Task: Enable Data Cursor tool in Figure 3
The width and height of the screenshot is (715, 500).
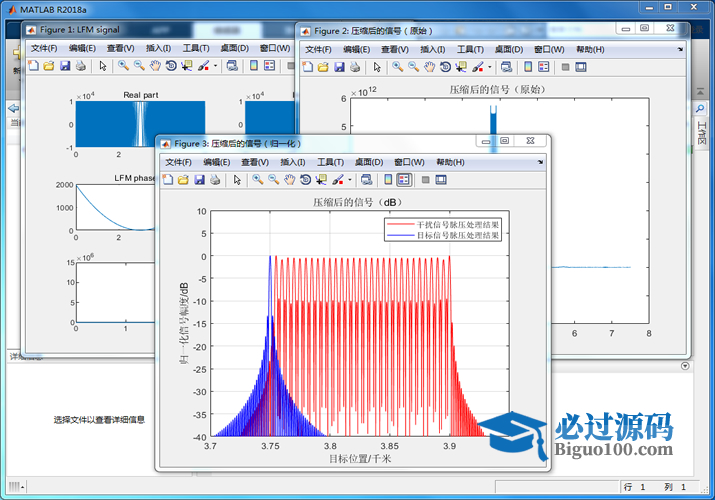Action: coord(321,180)
